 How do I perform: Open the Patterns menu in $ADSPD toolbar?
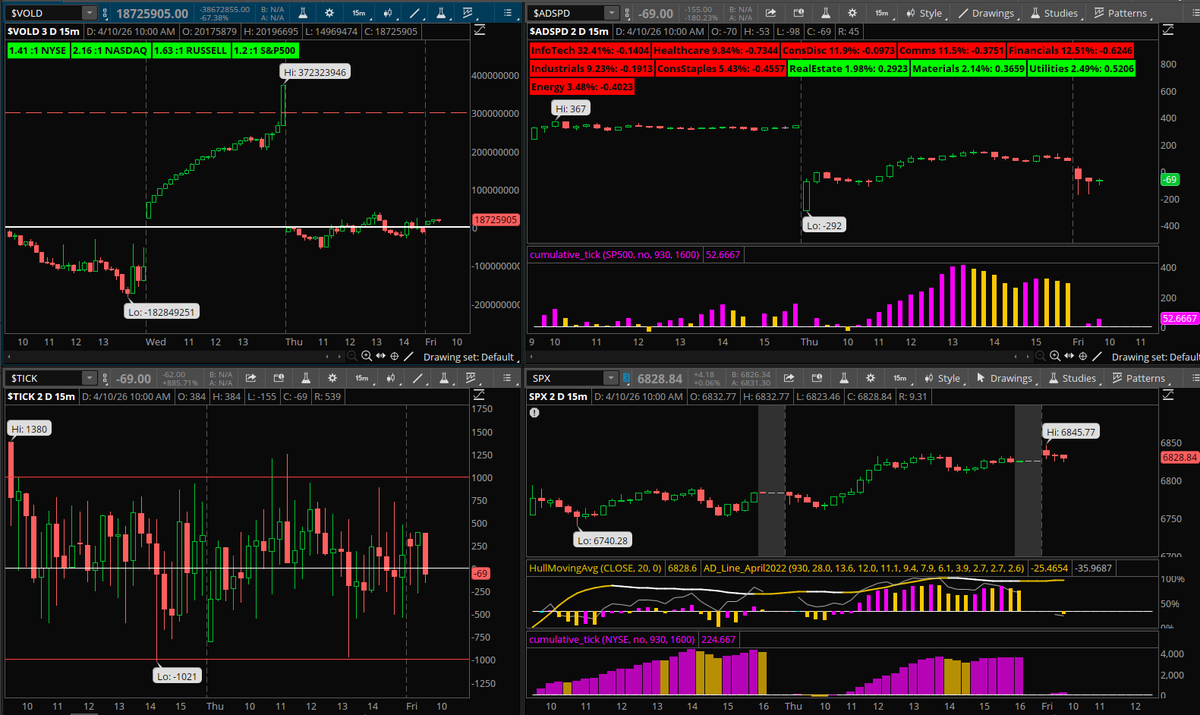[x=1122, y=13]
